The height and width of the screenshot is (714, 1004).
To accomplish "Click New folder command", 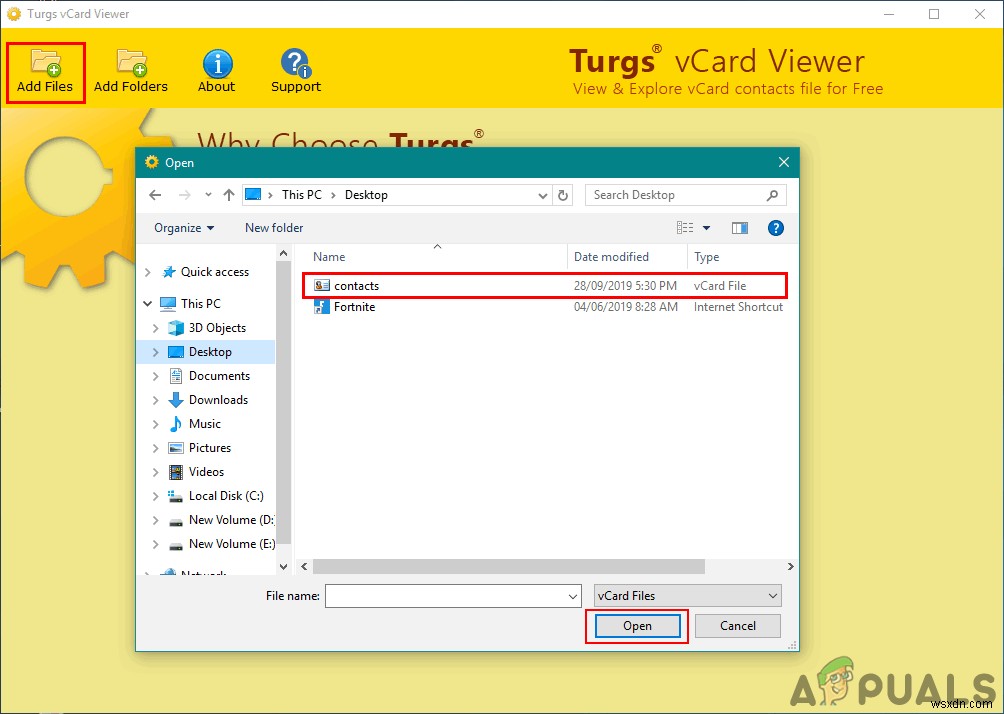I will tap(274, 228).
